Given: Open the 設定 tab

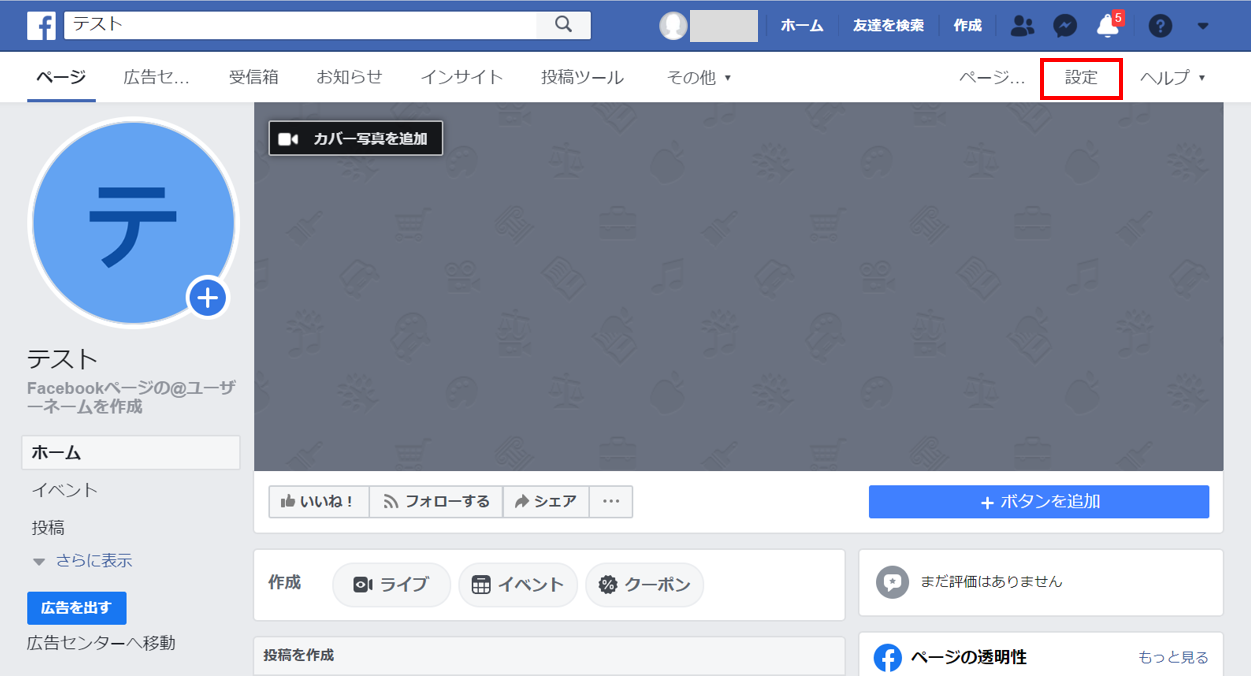Looking at the screenshot, I should tap(1081, 77).
